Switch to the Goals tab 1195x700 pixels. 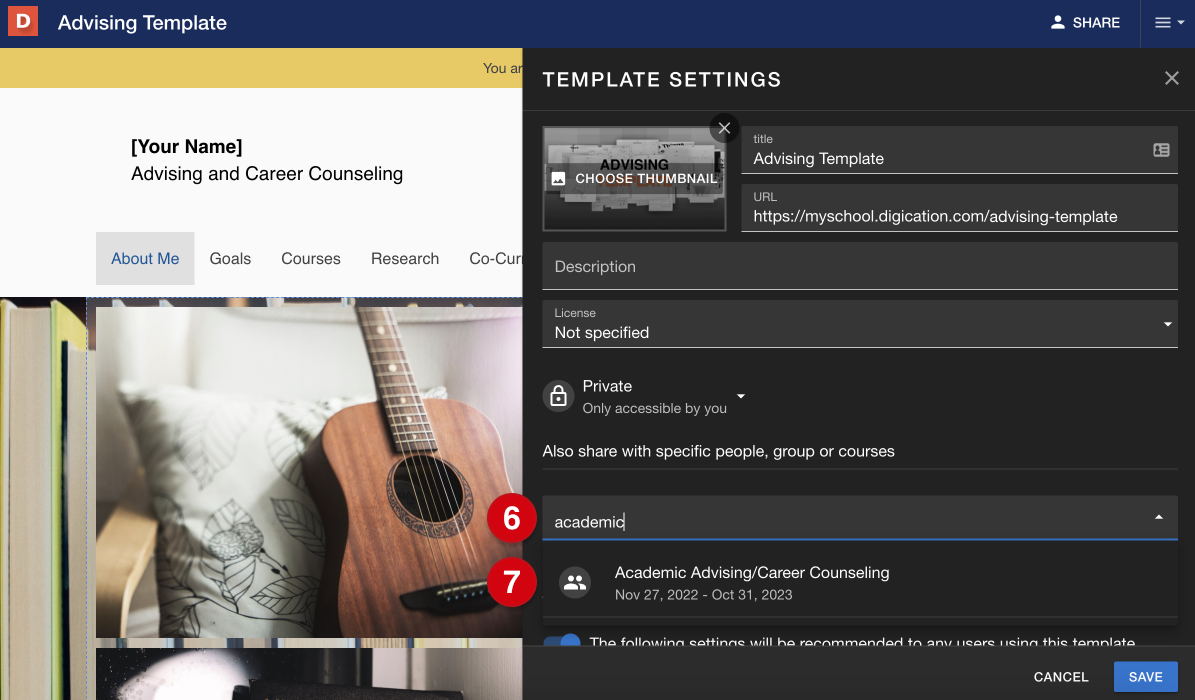(x=230, y=258)
